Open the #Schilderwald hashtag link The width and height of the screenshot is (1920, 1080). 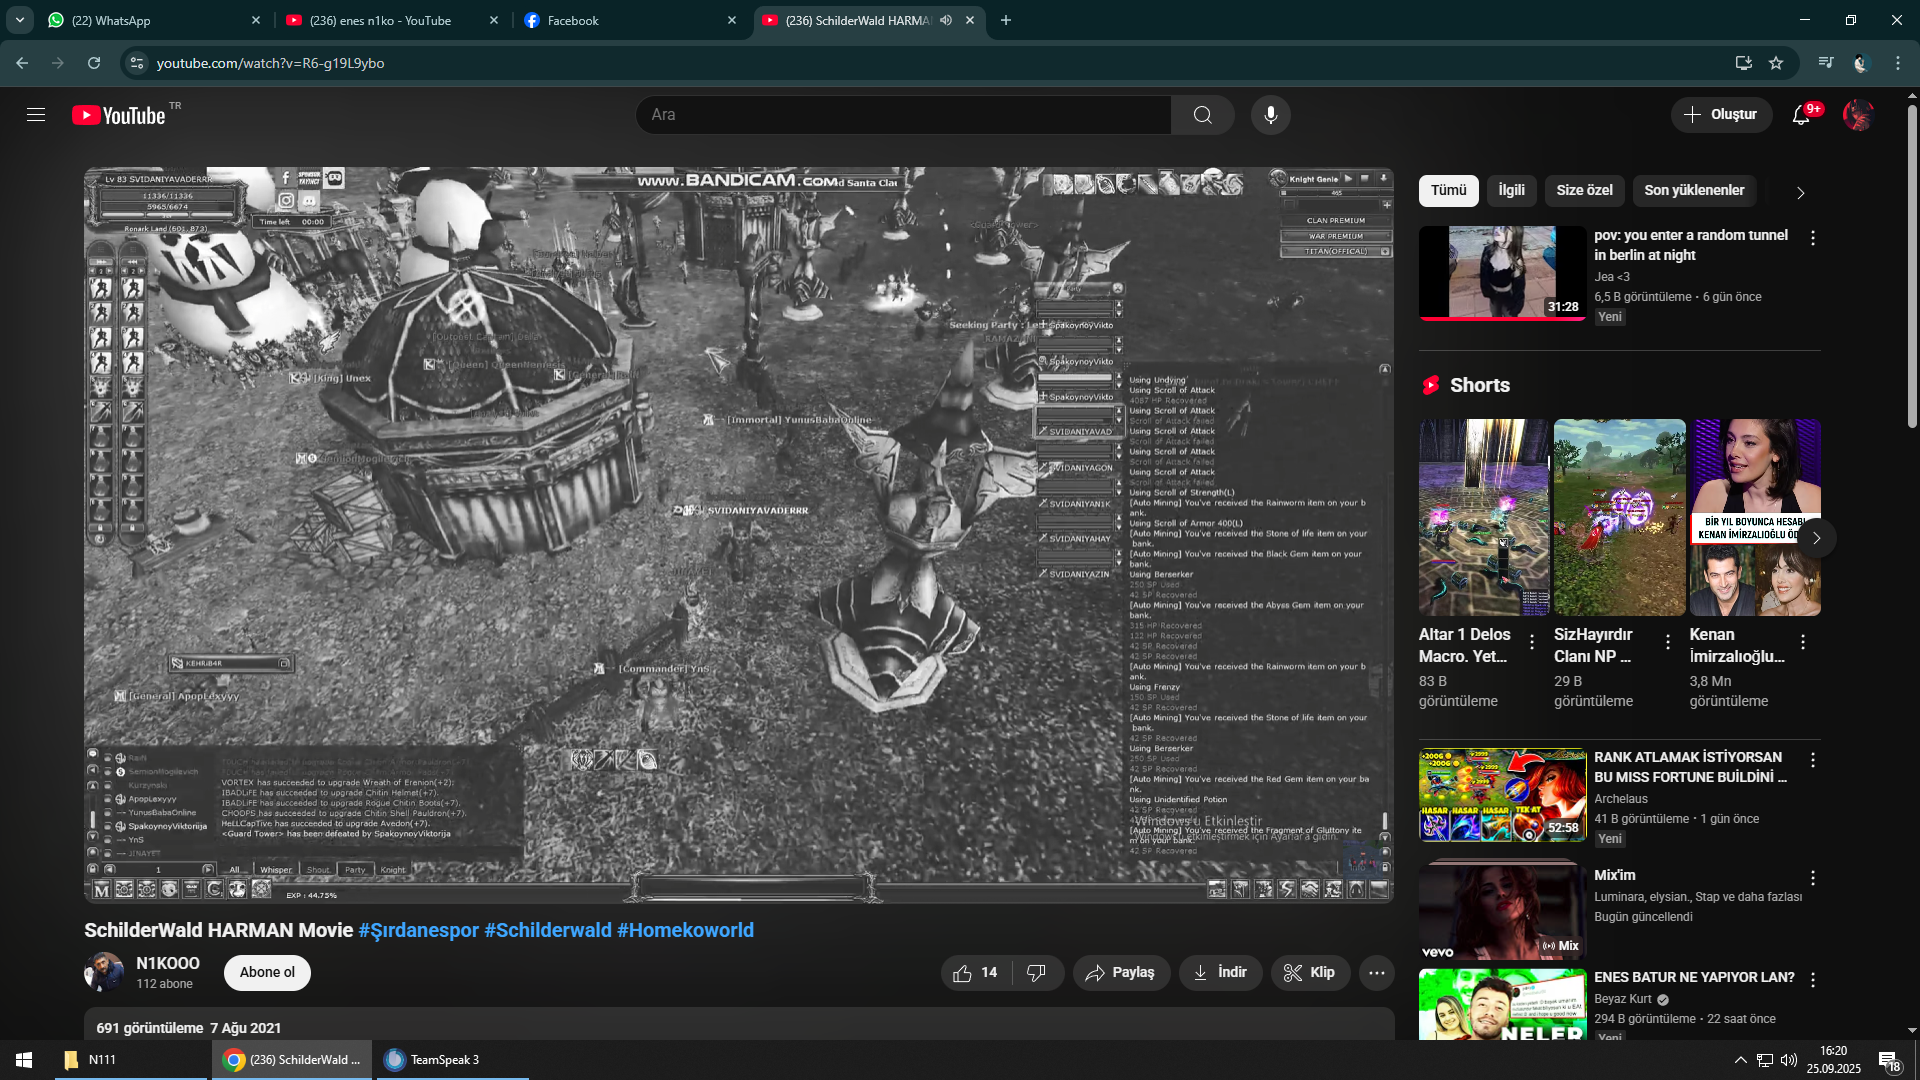pyautogui.click(x=548, y=930)
